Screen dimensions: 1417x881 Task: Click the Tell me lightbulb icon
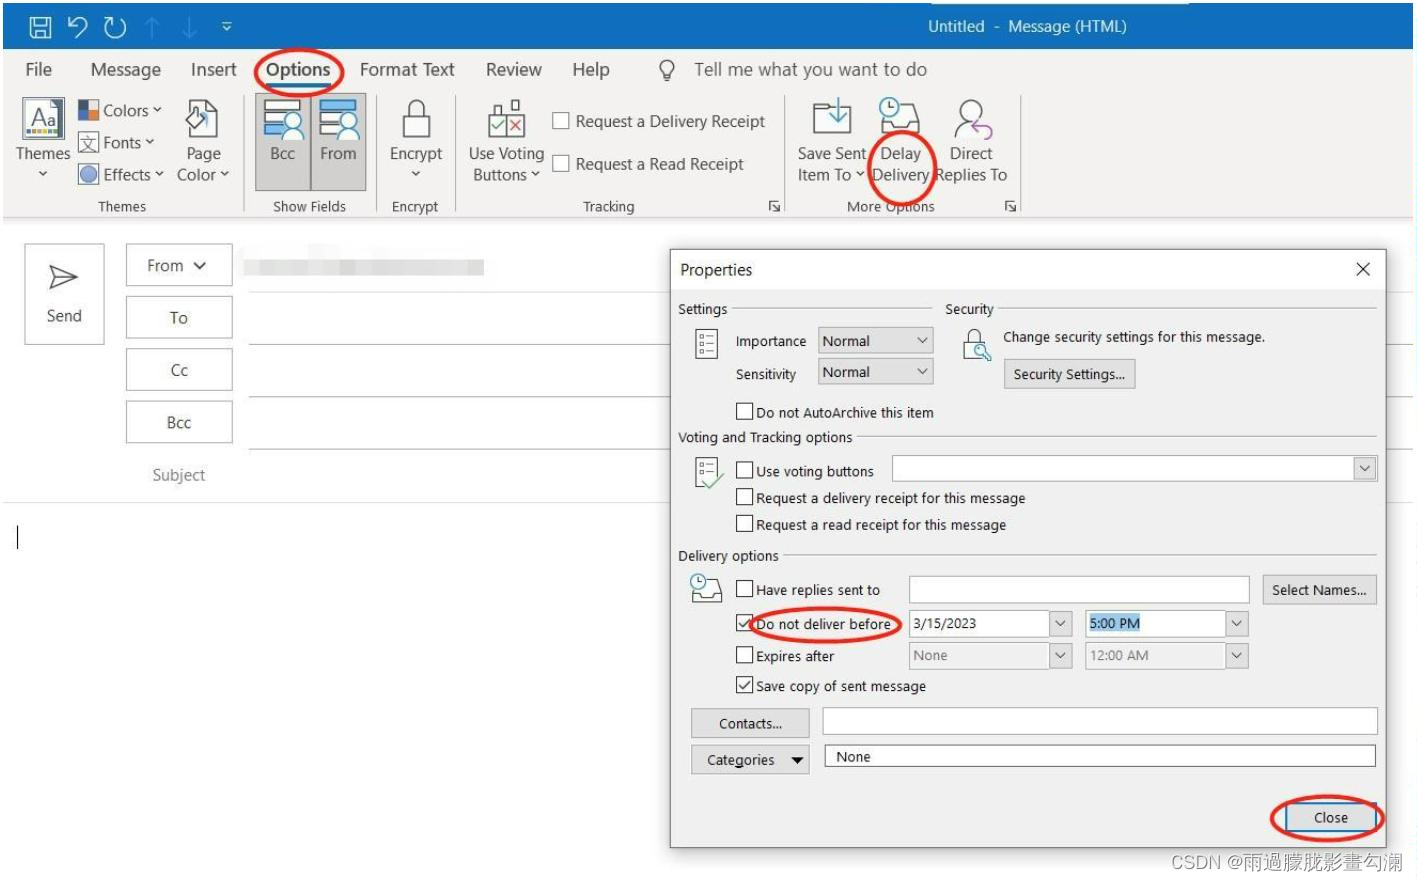[667, 70]
